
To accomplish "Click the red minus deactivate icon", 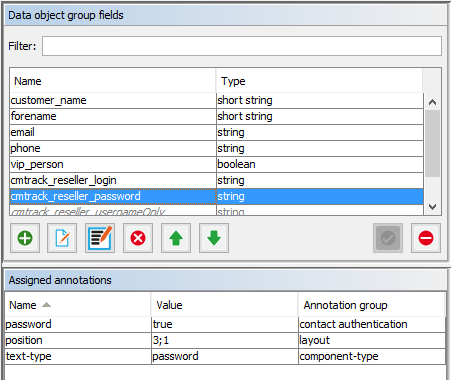I will coord(426,238).
